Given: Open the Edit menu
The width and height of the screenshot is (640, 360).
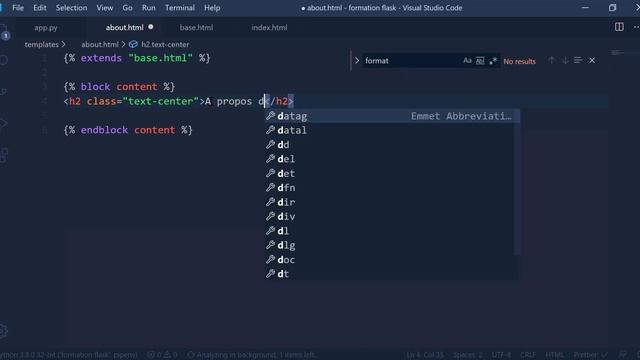Looking at the screenshot, I should (x=40, y=8).
